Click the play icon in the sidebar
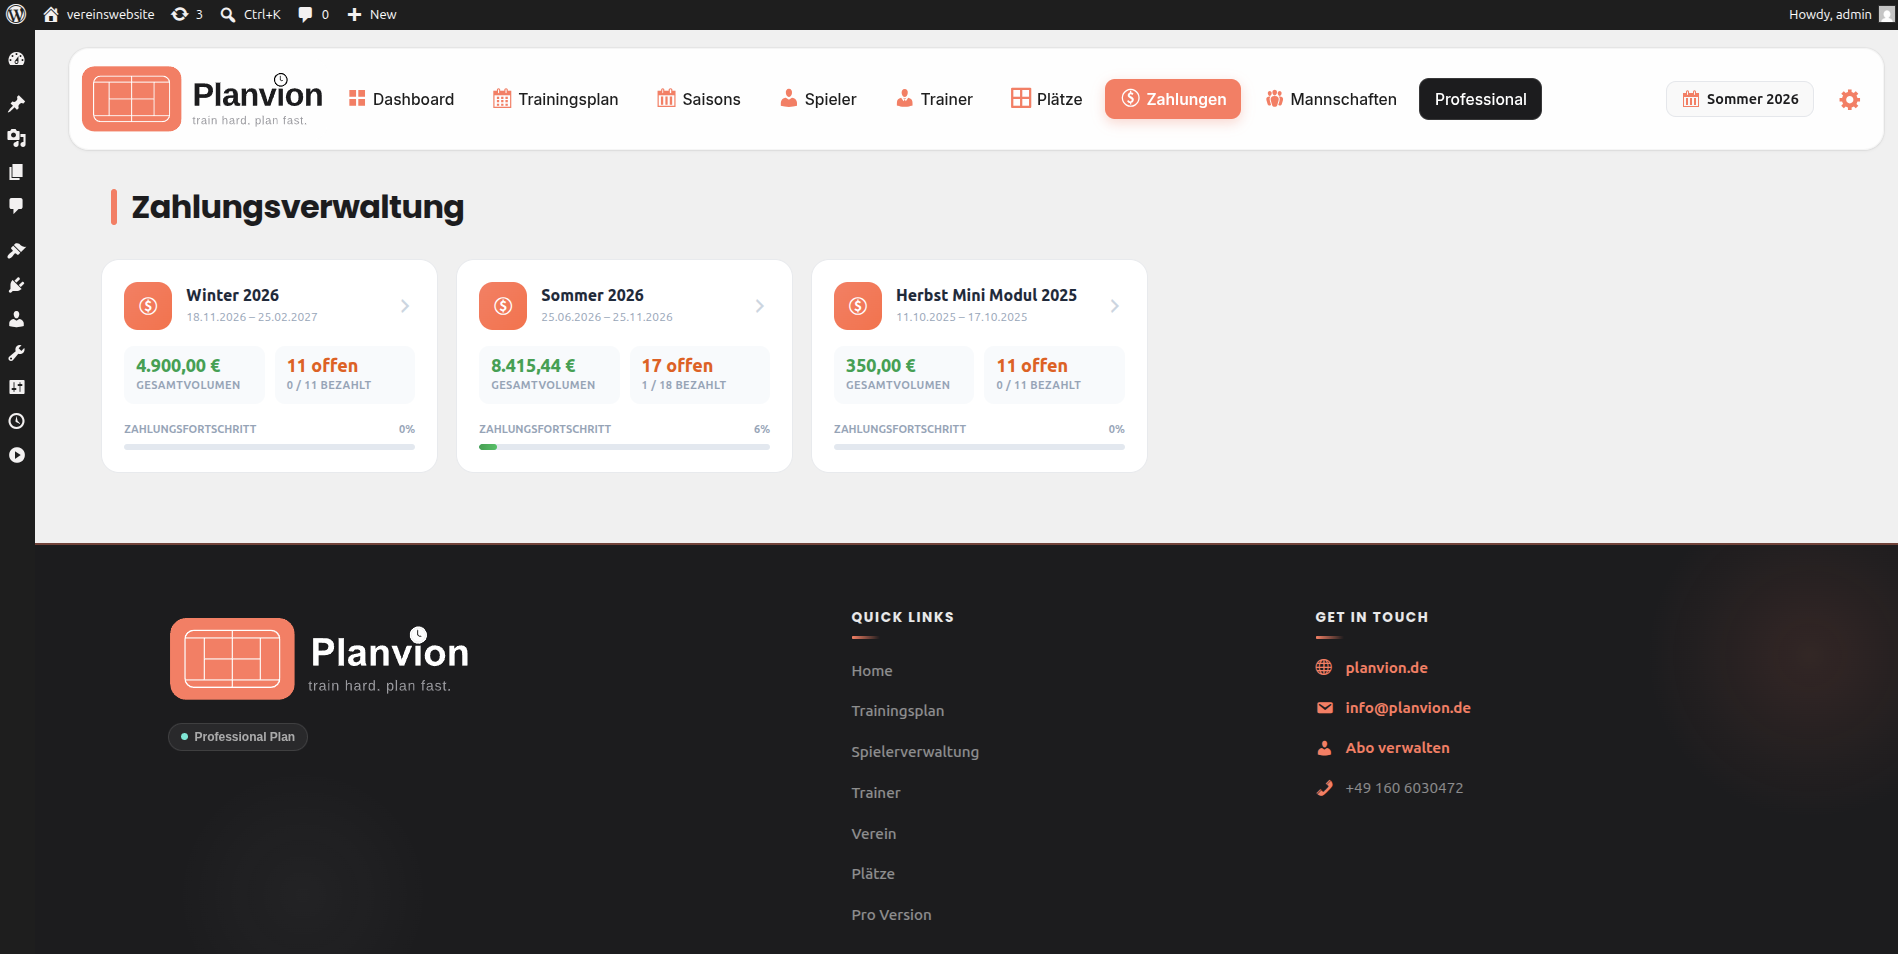 pyautogui.click(x=16, y=455)
